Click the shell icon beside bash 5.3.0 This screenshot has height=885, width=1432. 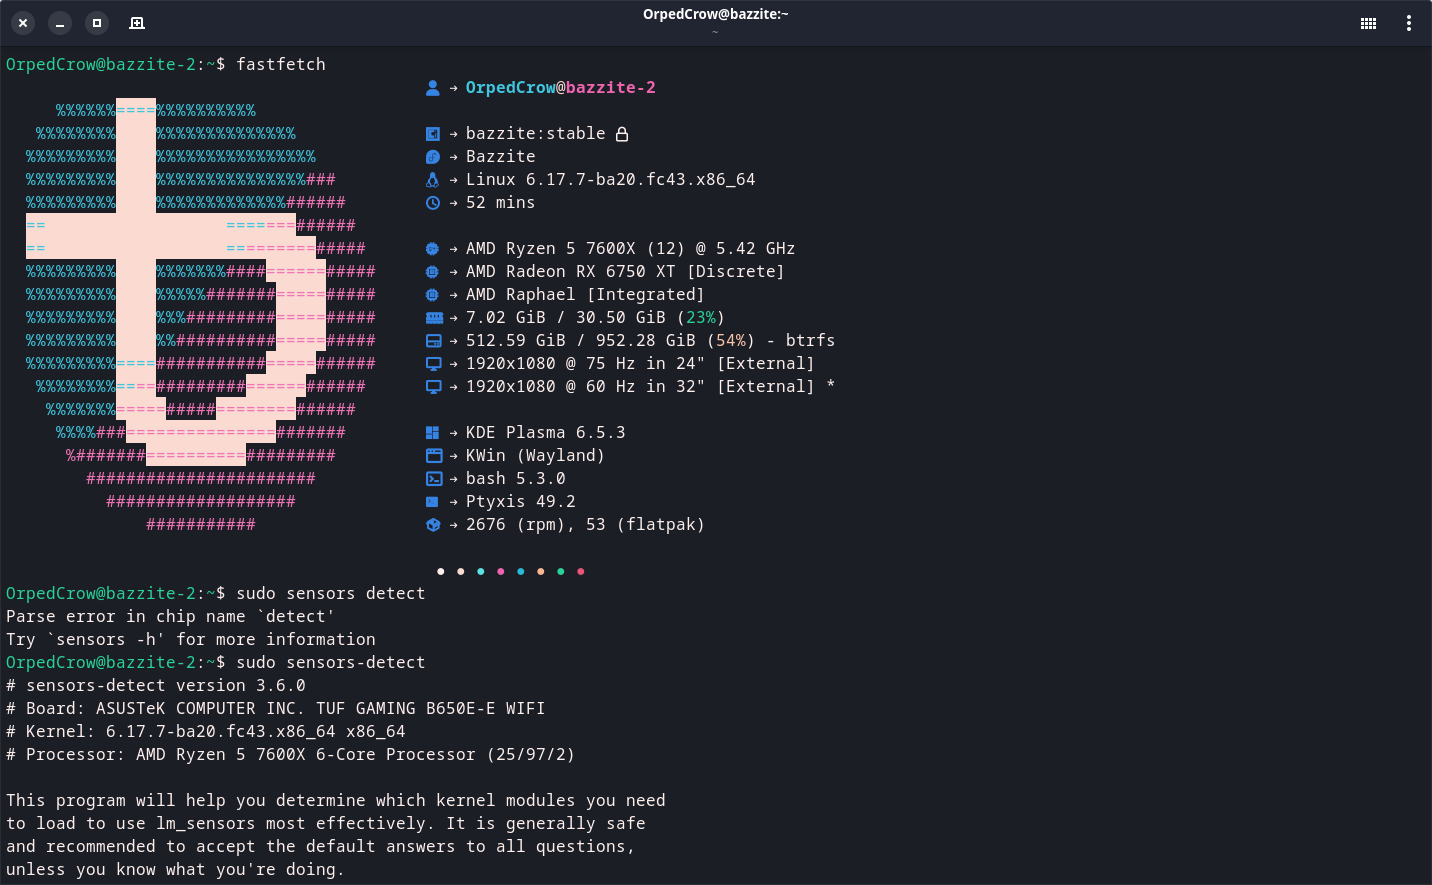pyautogui.click(x=433, y=479)
